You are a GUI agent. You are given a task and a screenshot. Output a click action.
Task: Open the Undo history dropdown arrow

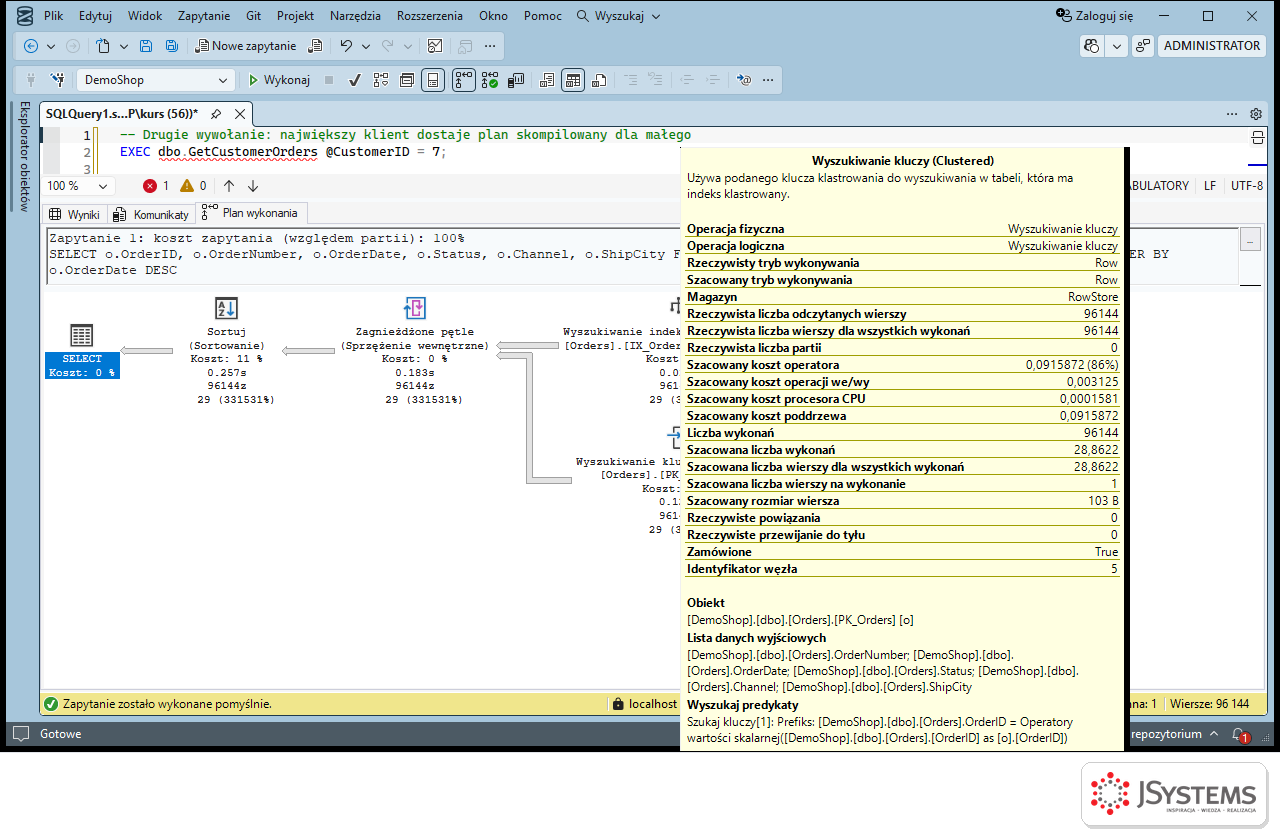(x=366, y=46)
